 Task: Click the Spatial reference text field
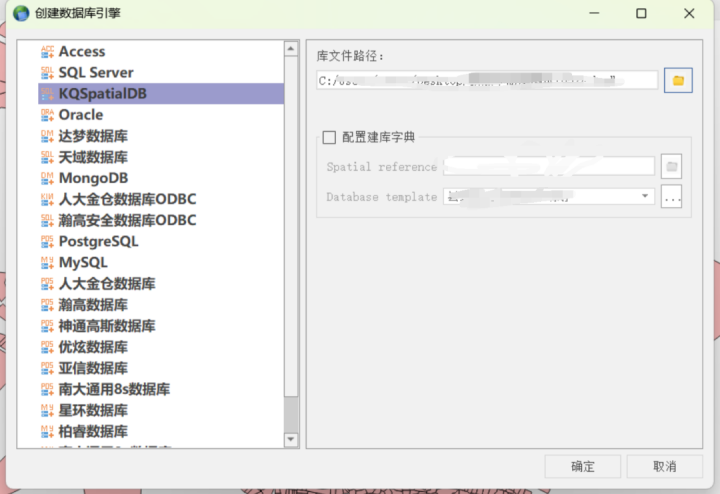point(548,167)
